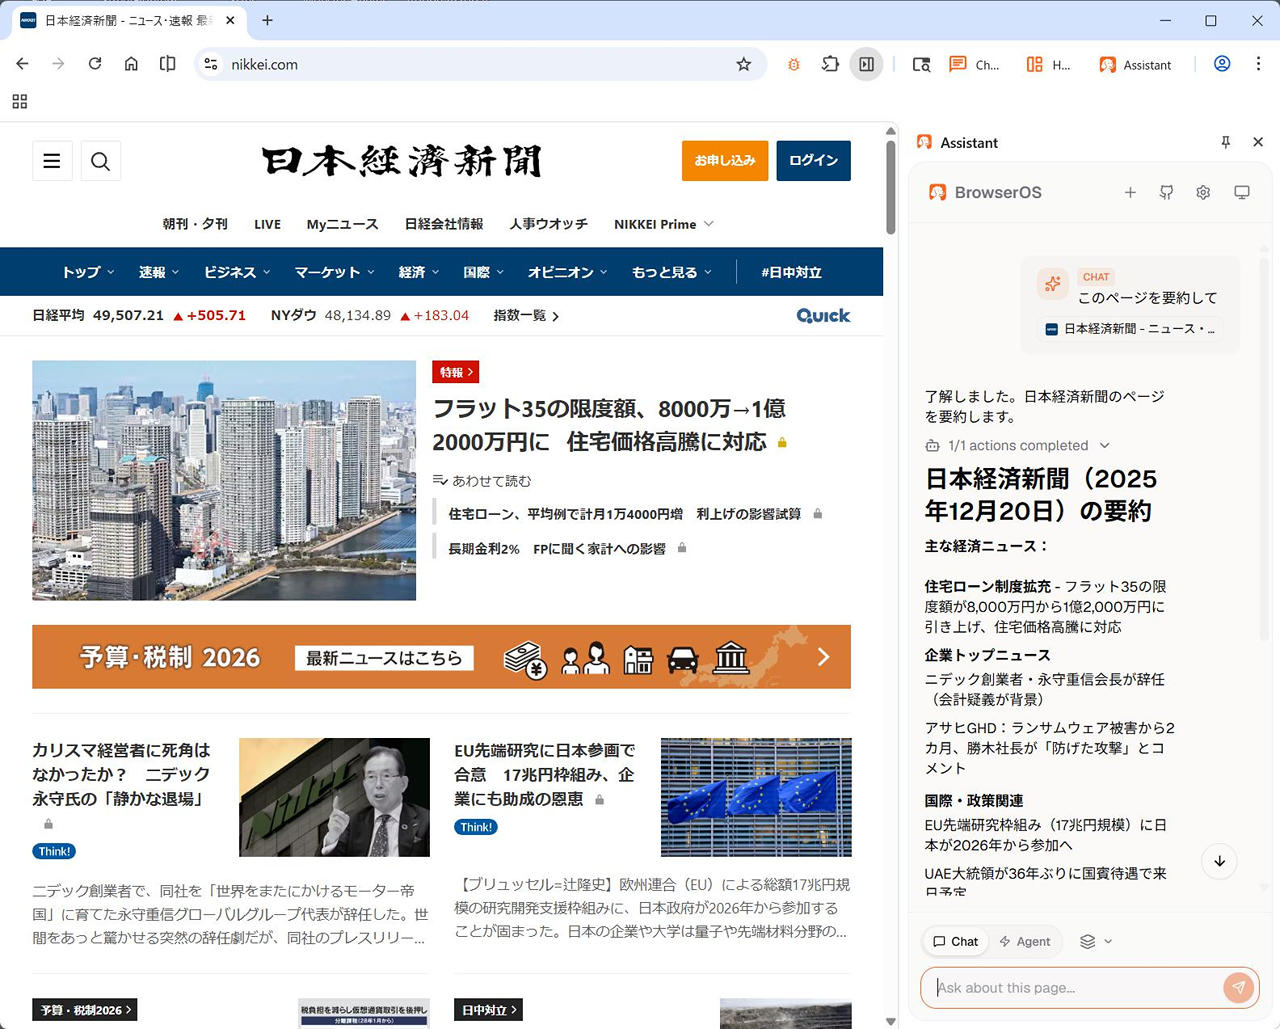Start a new chat with plus icon
This screenshot has width=1280, height=1029.
point(1130,192)
